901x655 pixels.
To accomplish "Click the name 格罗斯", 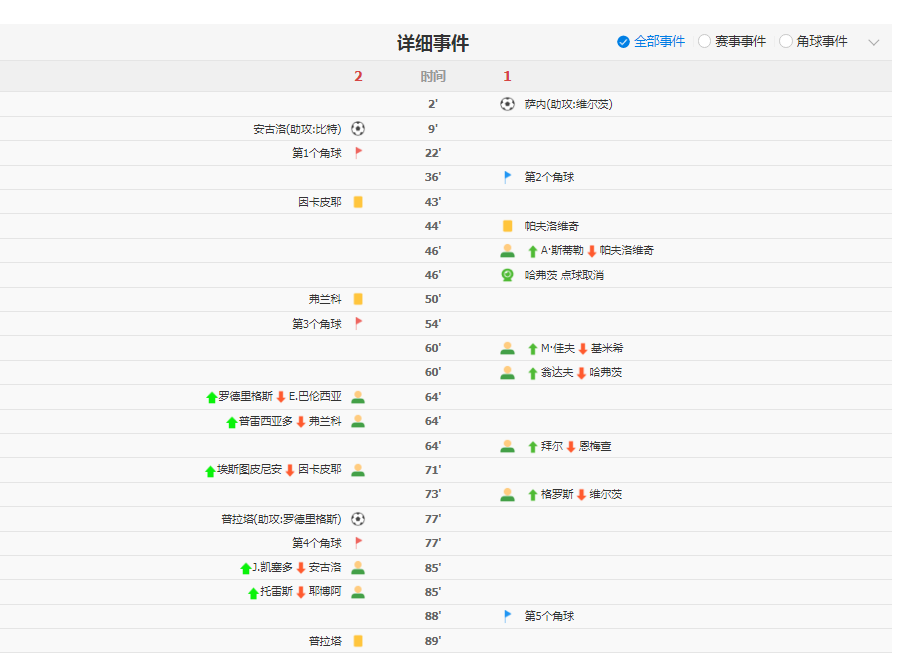I will 557,494.
